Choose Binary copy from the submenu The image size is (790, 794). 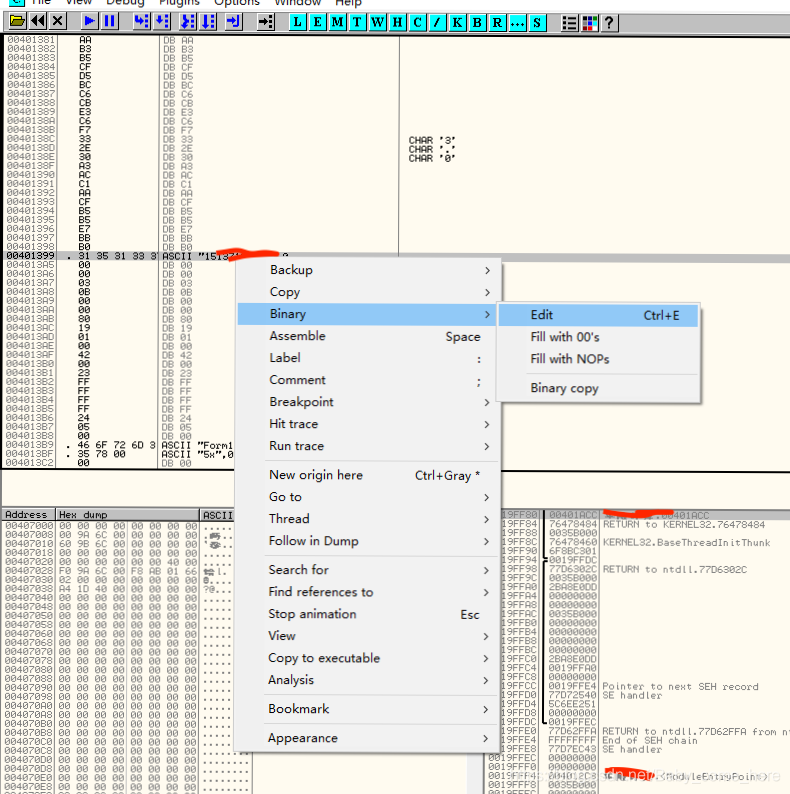click(598, 388)
